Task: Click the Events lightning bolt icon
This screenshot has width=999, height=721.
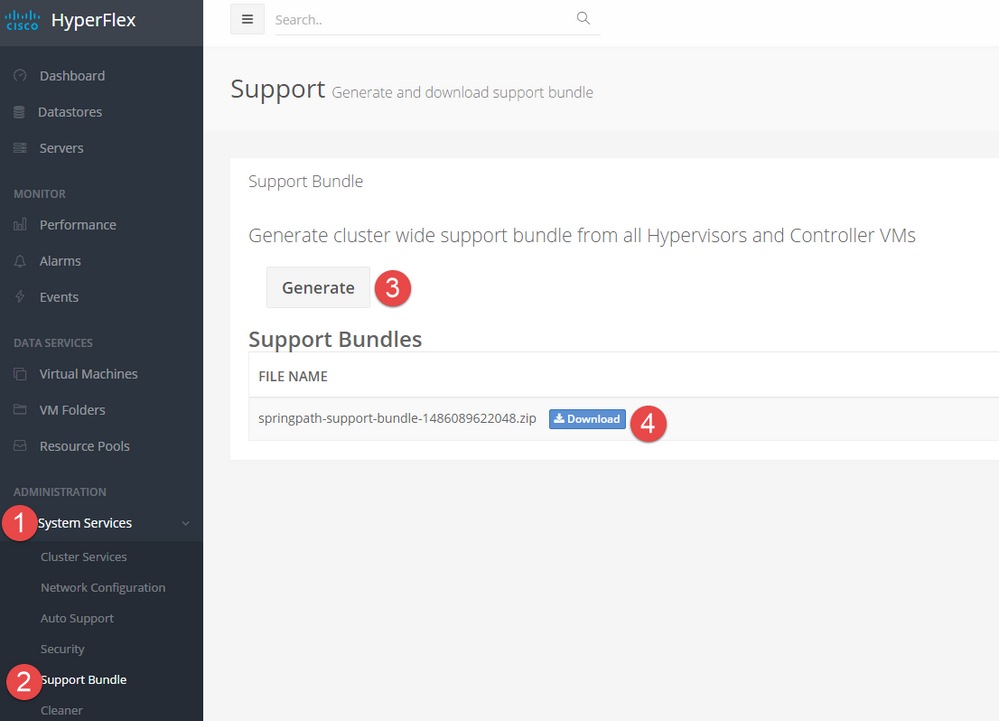Action: click(20, 297)
